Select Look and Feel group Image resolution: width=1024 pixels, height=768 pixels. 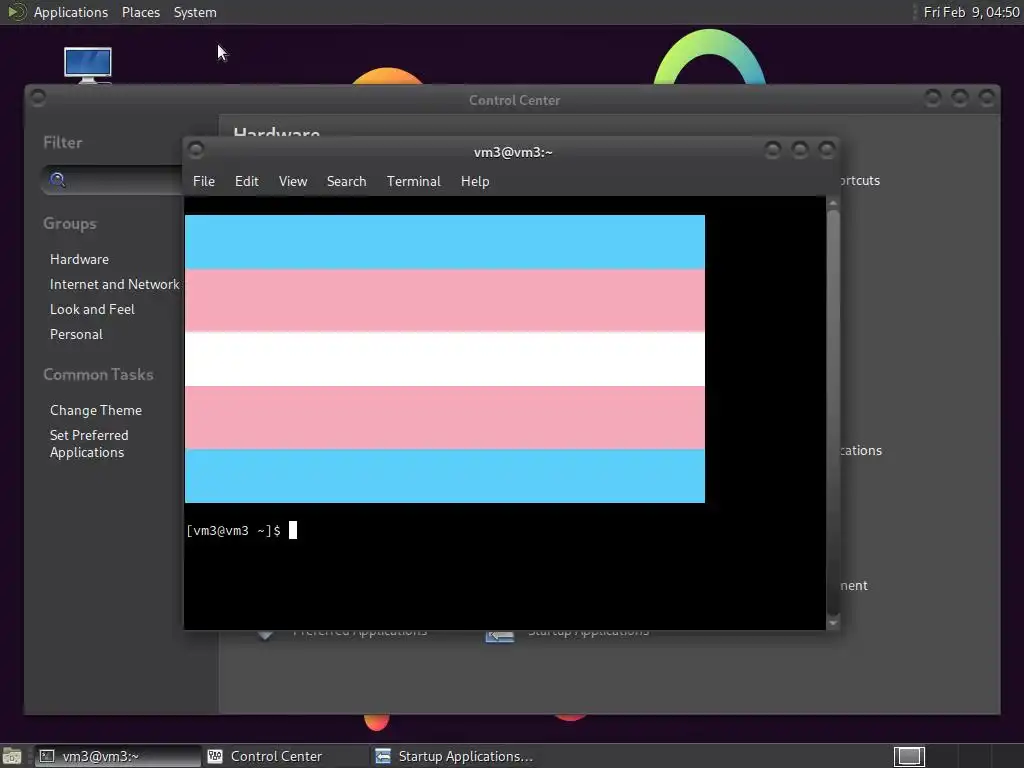[x=92, y=309]
